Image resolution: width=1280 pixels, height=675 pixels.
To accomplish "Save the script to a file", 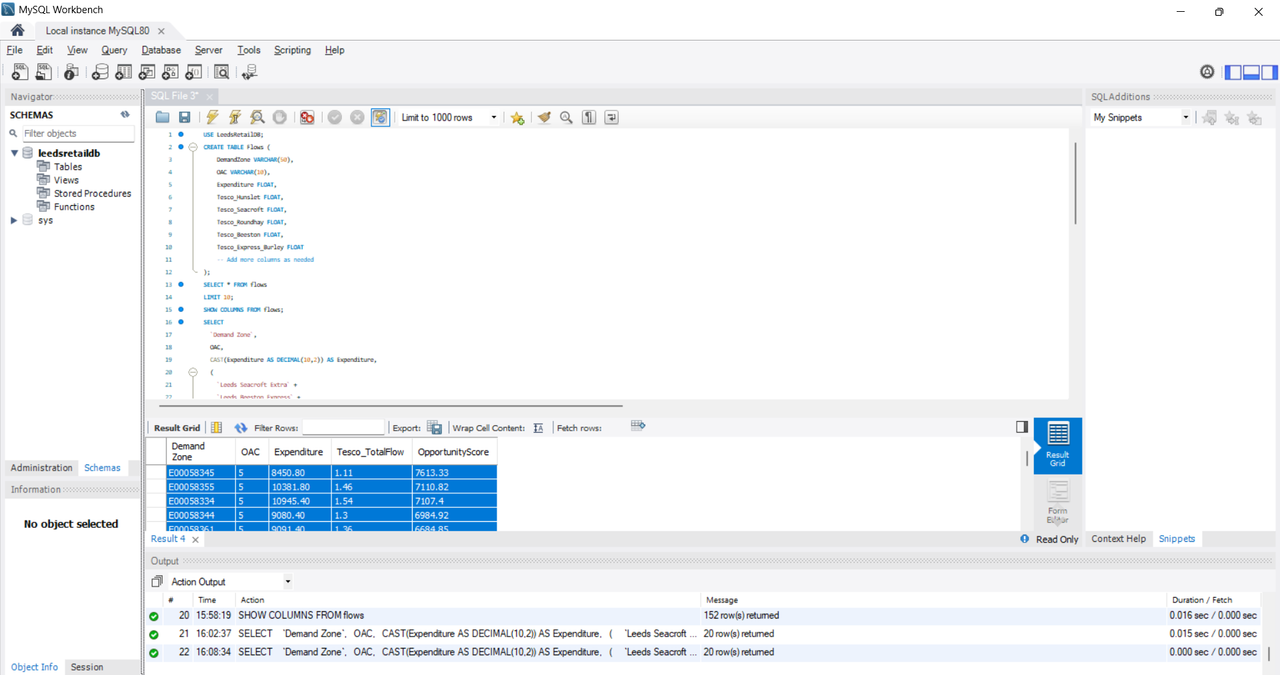I will click(x=184, y=117).
